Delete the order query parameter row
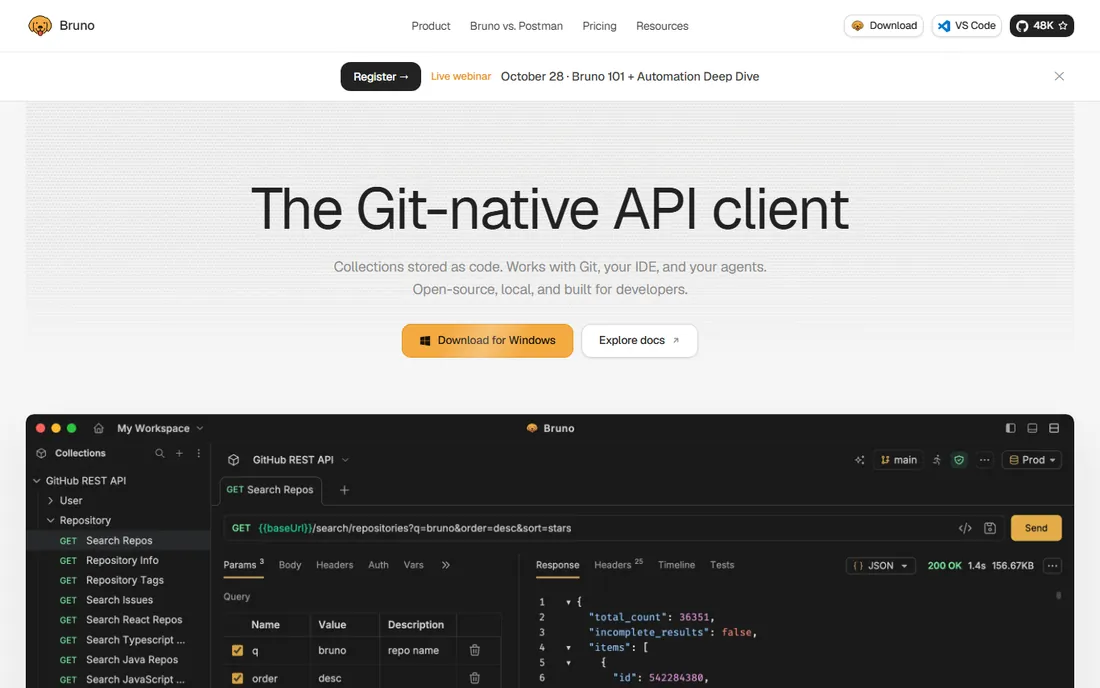 click(475, 678)
